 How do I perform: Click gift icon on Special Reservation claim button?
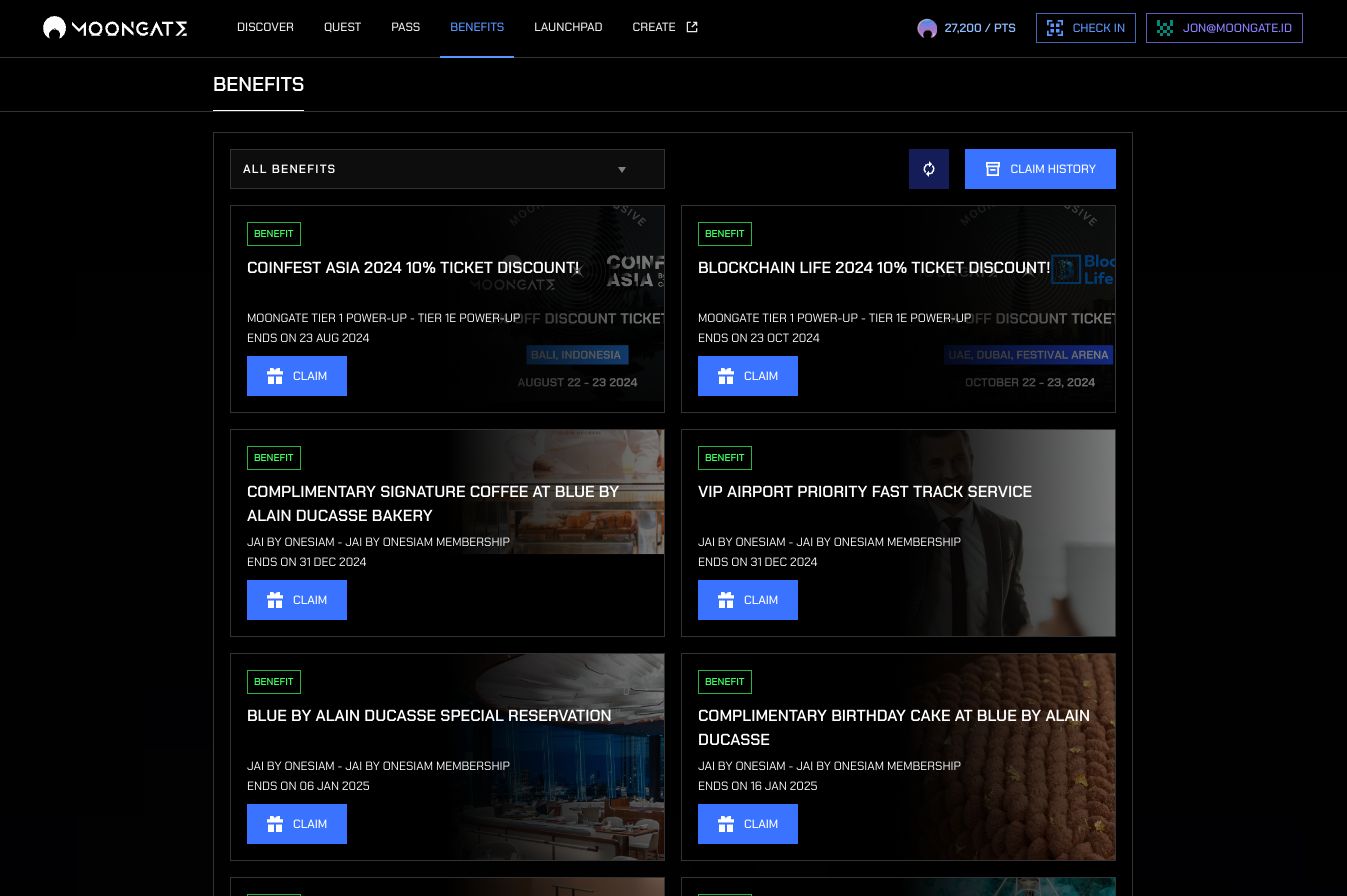point(275,824)
